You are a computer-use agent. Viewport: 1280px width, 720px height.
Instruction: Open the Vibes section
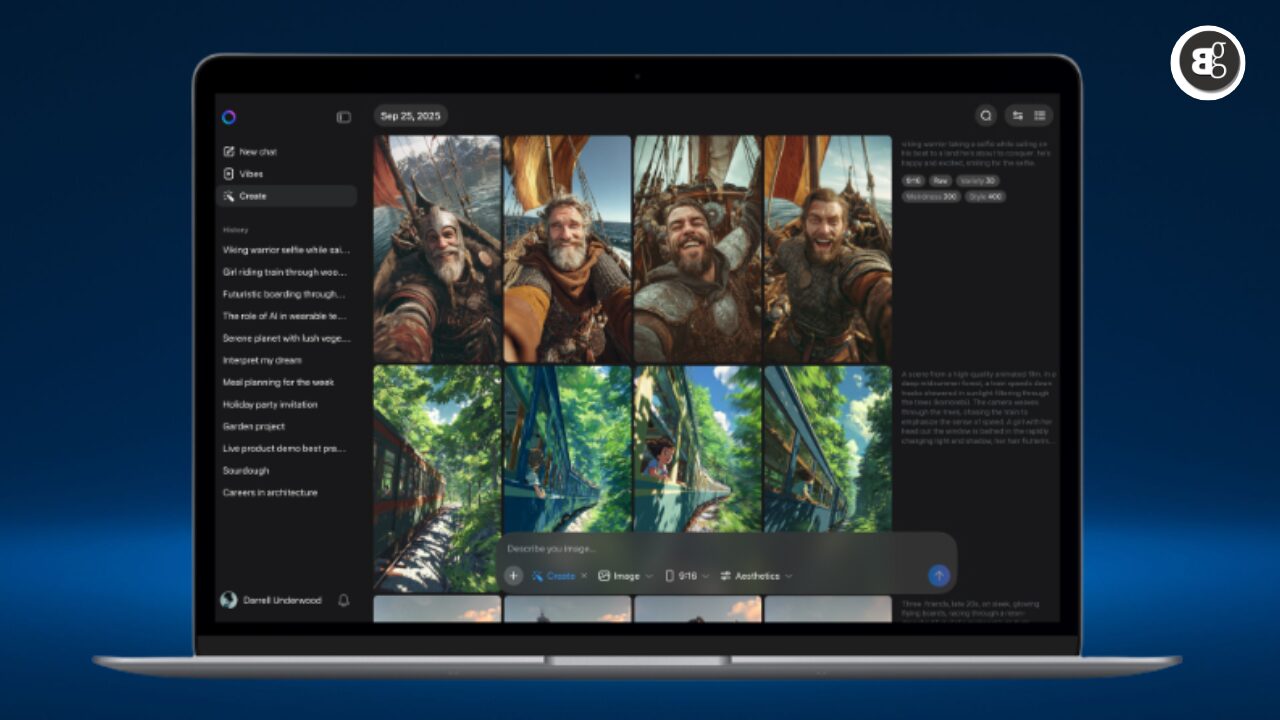[x=250, y=174]
